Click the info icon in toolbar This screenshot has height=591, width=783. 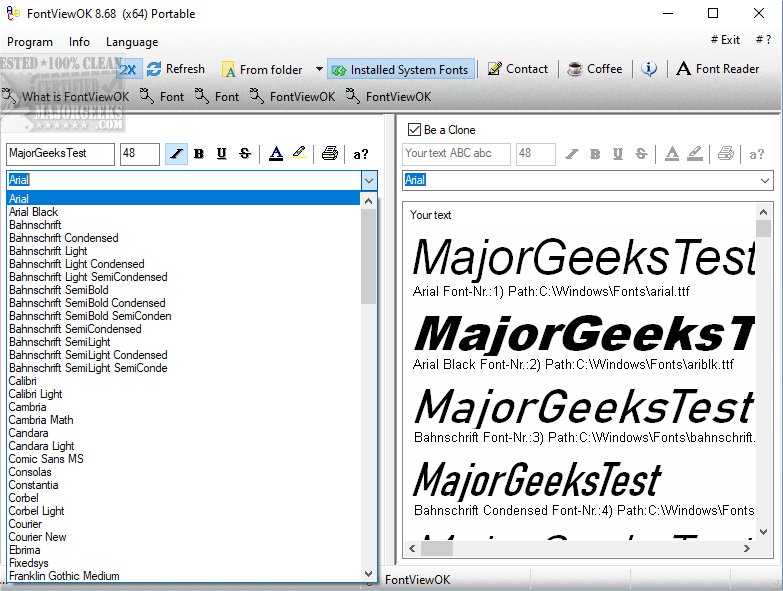point(650,69)
